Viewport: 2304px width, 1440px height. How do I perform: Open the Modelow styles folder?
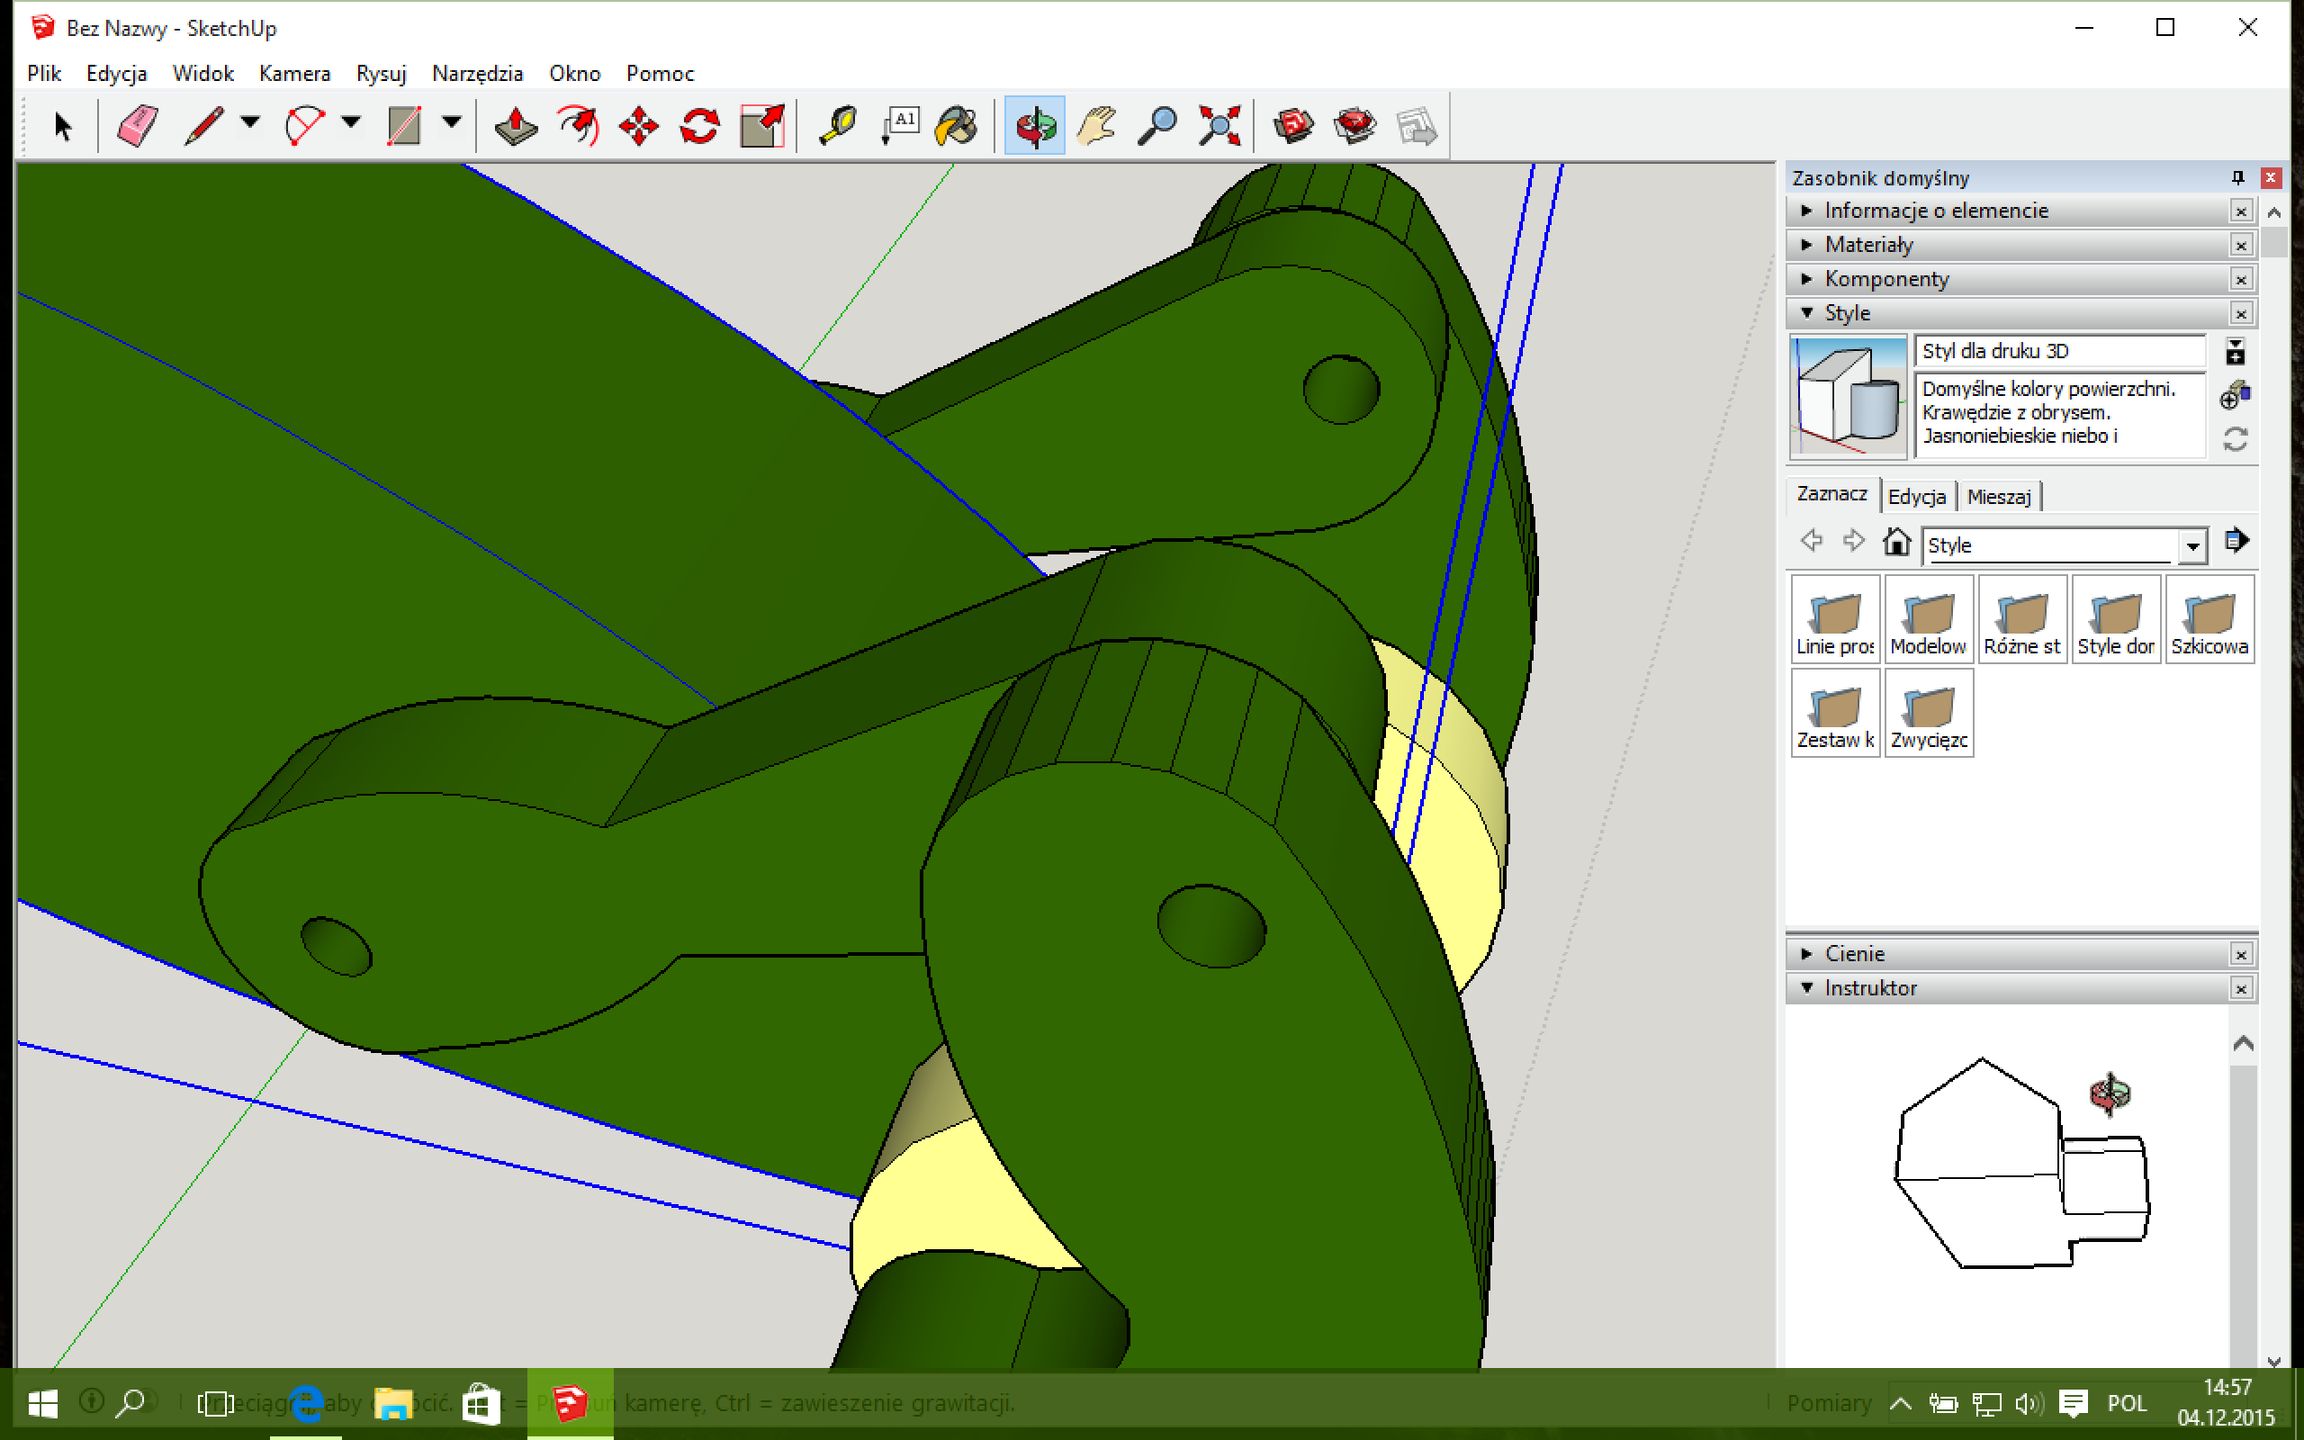(x=1928, y=619)
